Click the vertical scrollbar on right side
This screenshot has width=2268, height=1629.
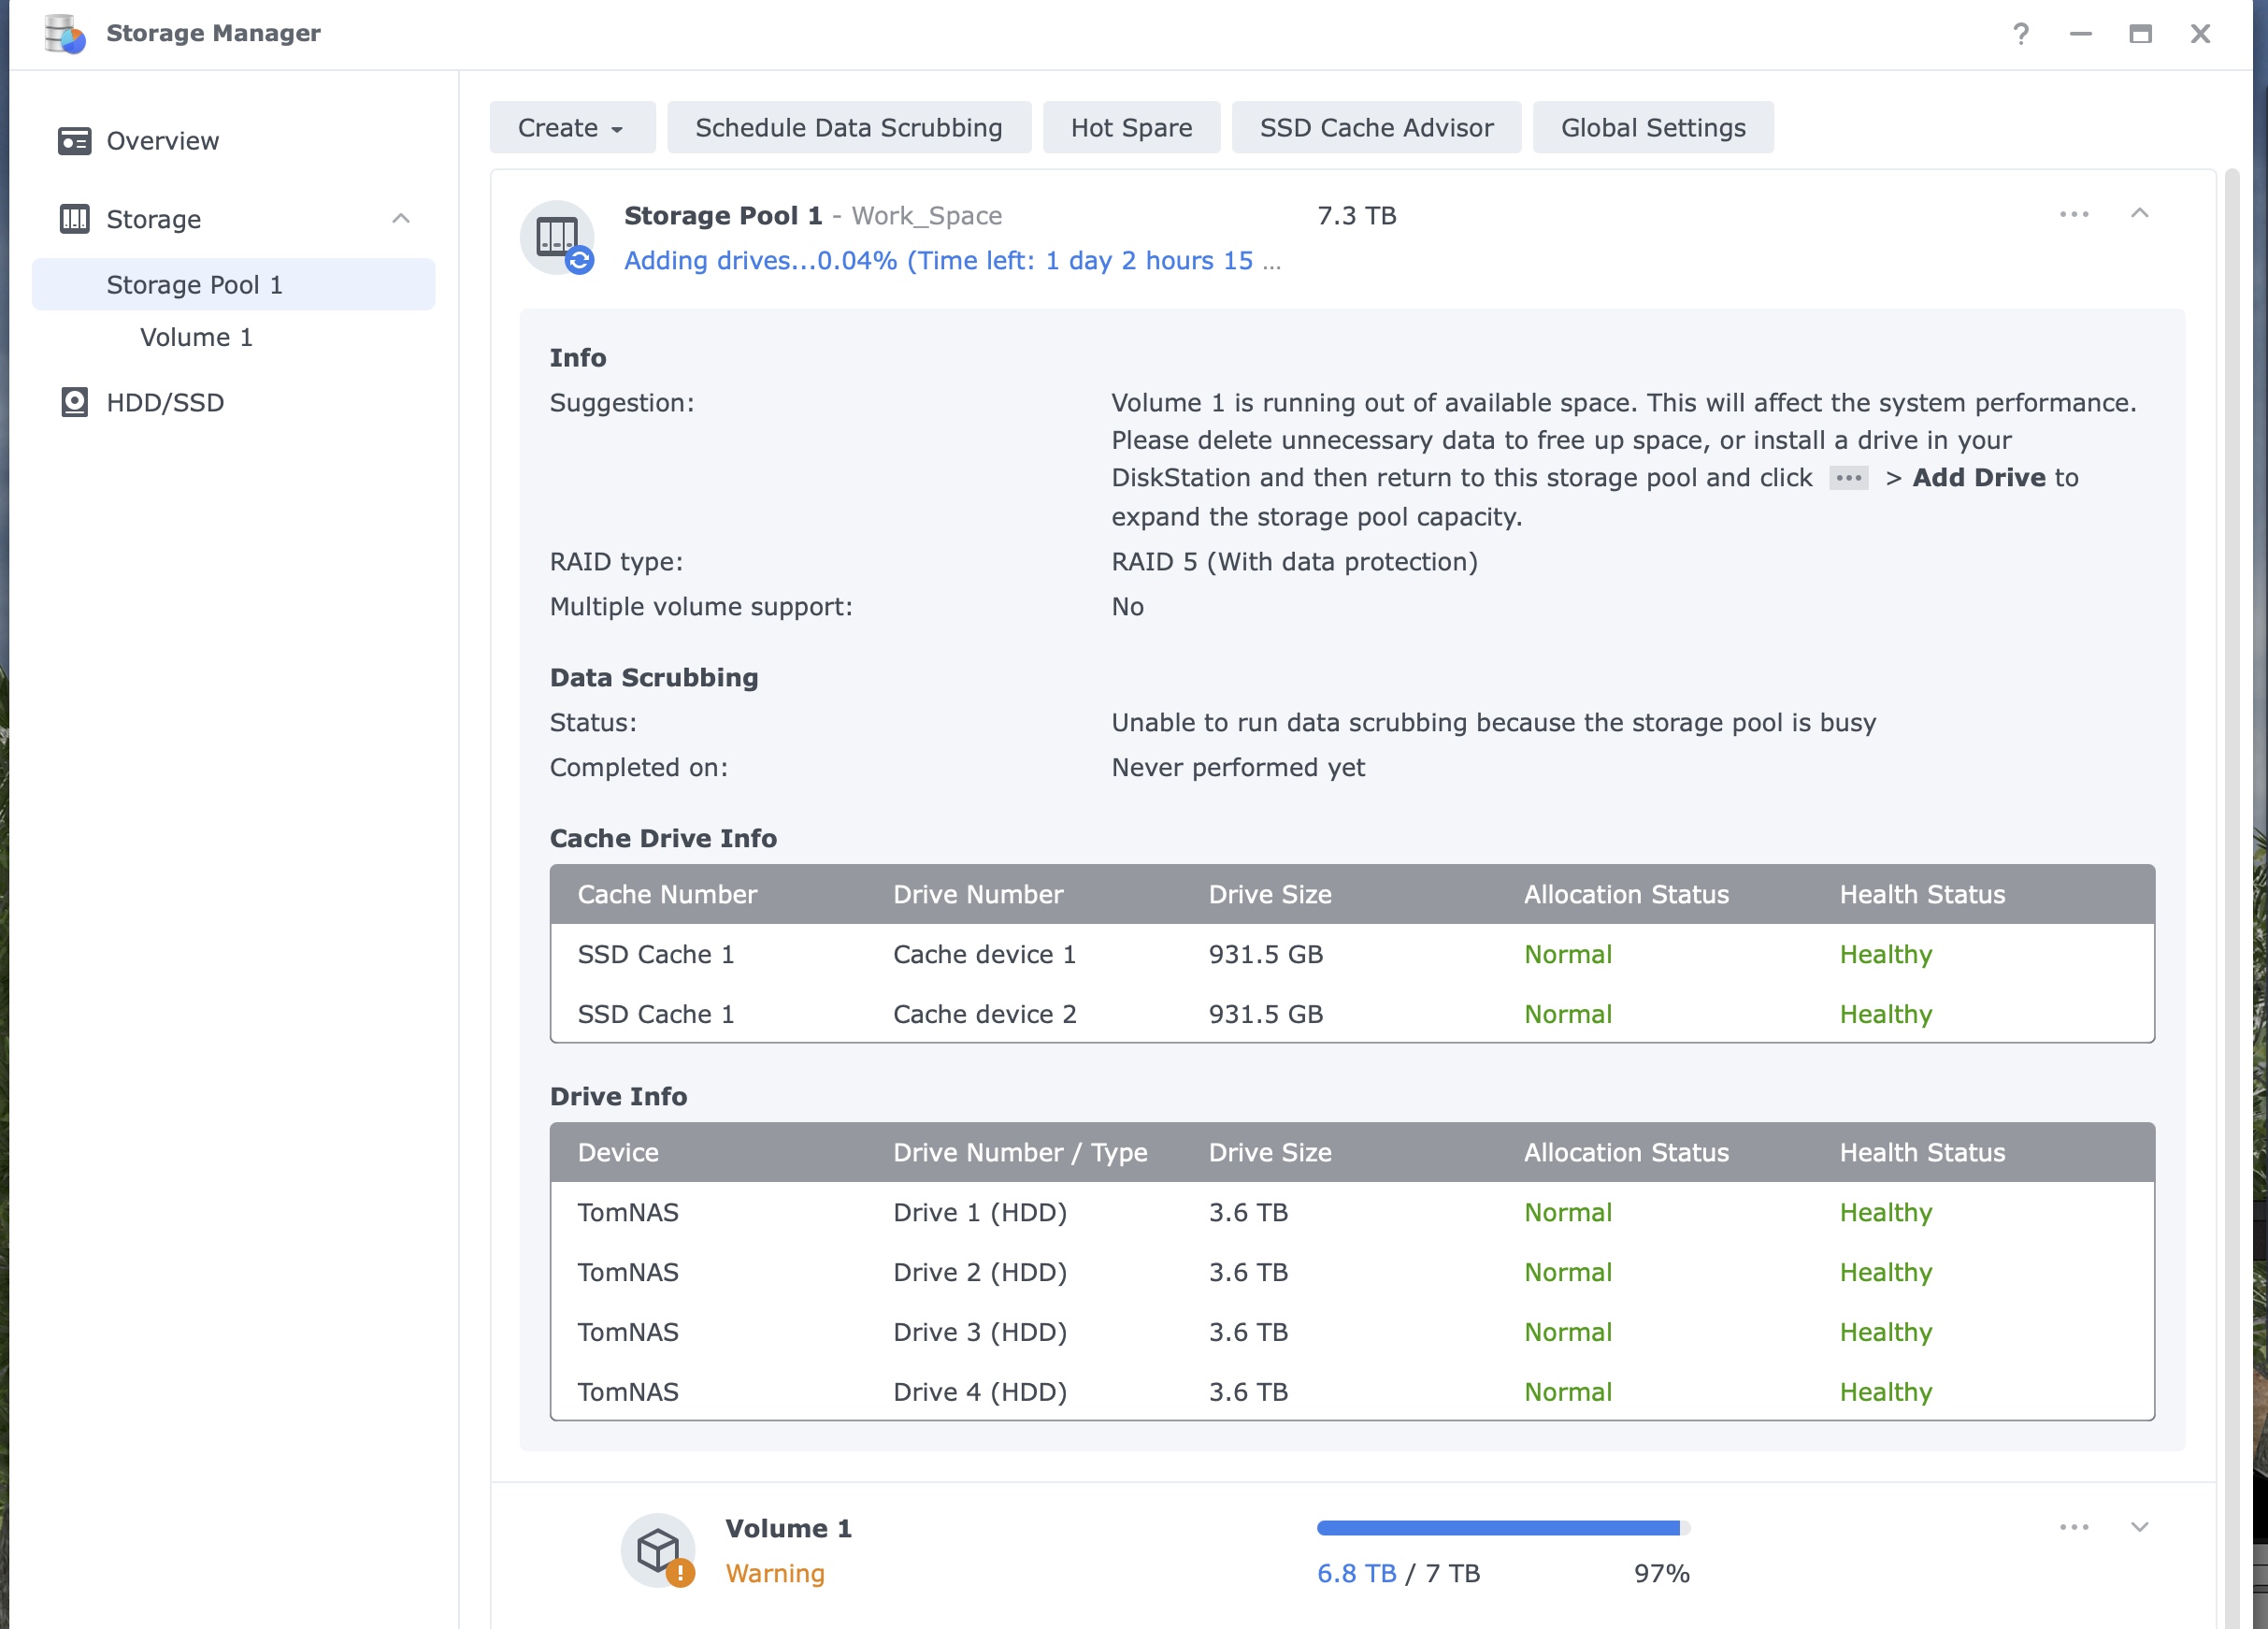(2232, 800)
